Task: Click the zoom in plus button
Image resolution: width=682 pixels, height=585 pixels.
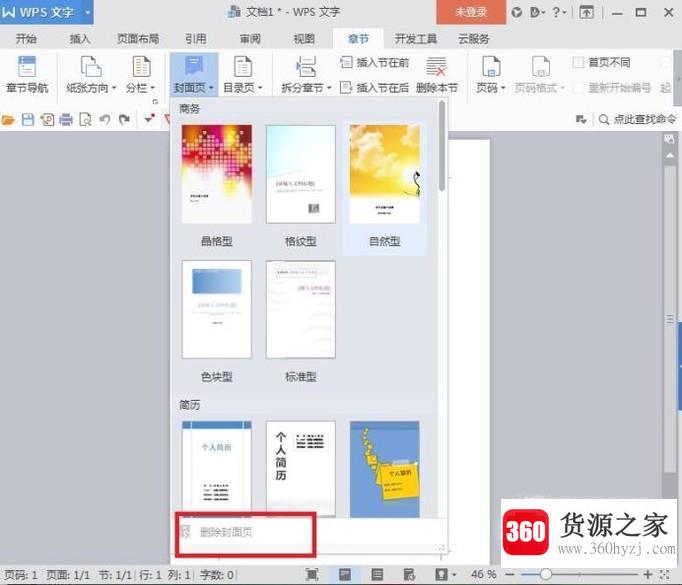Action: coord(647,575)
